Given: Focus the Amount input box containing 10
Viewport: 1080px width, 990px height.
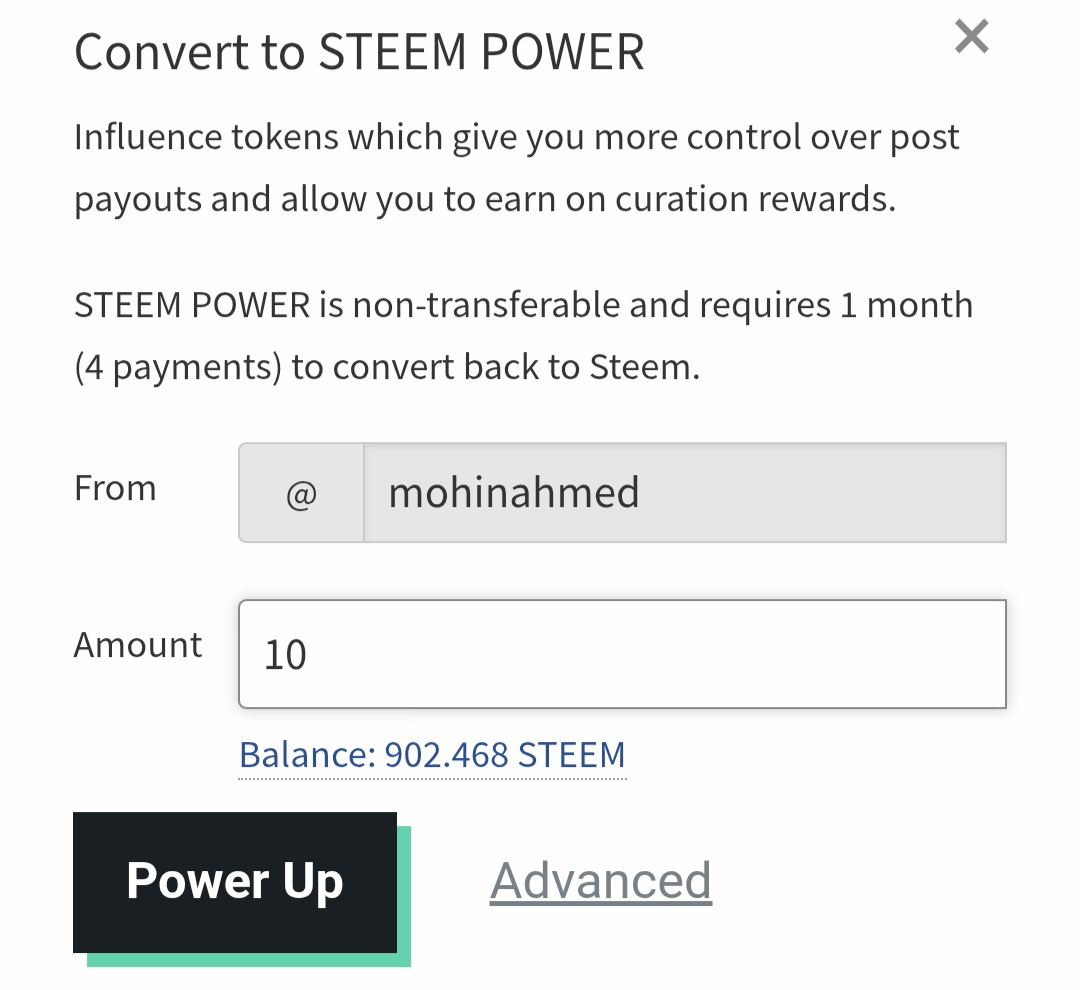Looking at the screenshot, I should point(621,654).
